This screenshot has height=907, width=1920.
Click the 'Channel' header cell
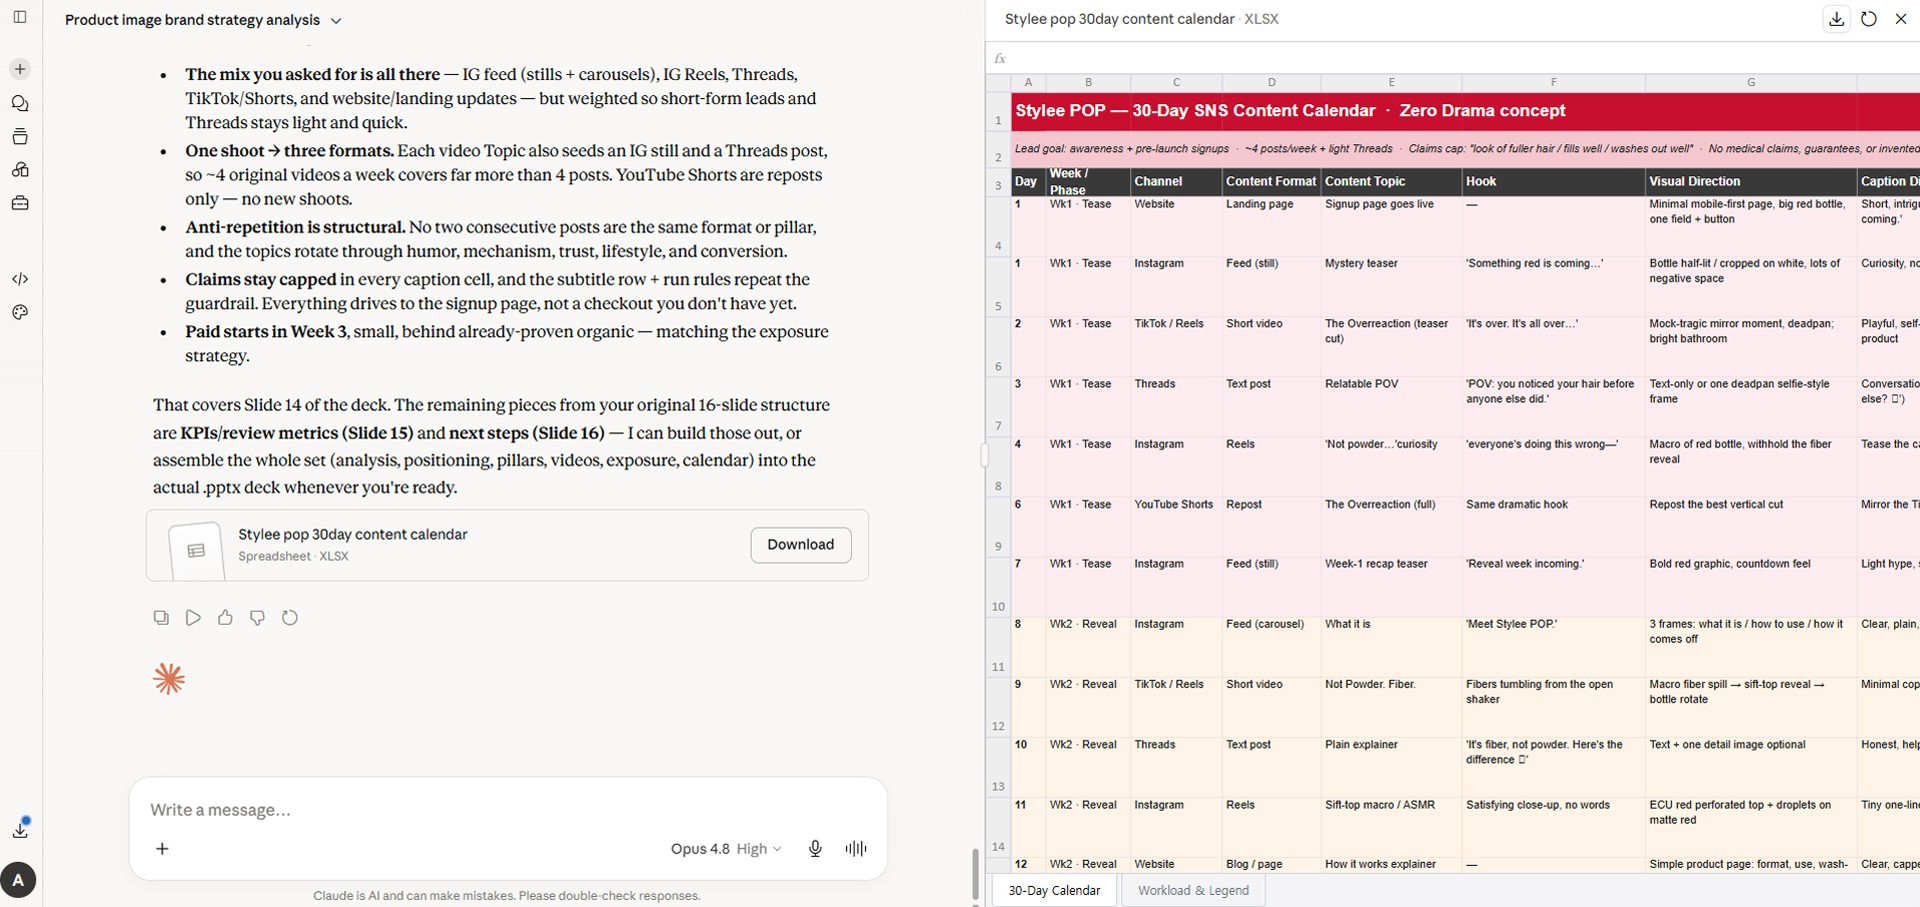(x=1176, y=182)
